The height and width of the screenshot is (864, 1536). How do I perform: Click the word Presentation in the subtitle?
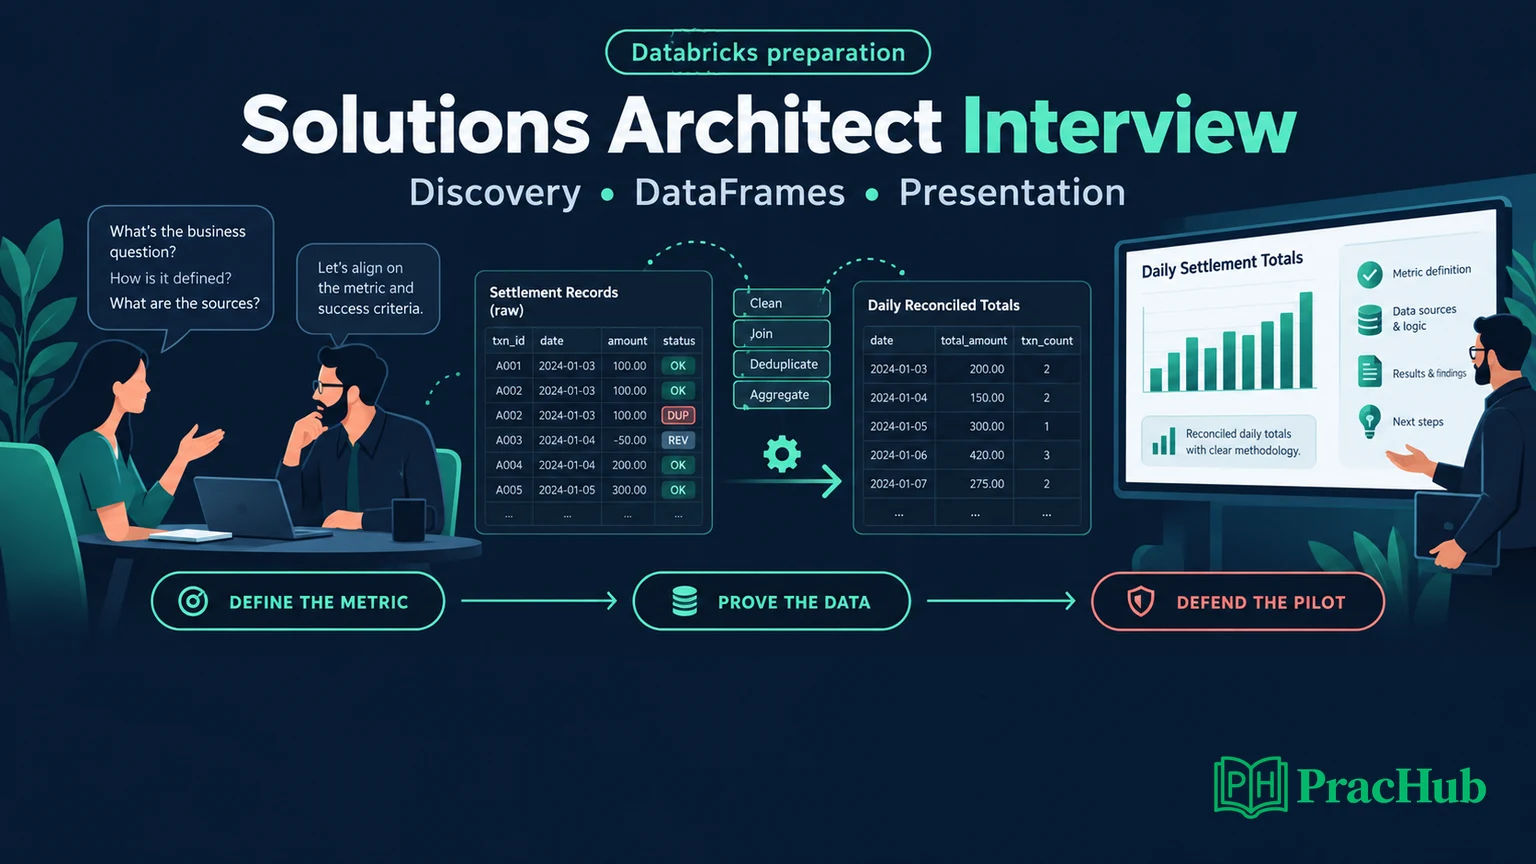coord(1012,192)
